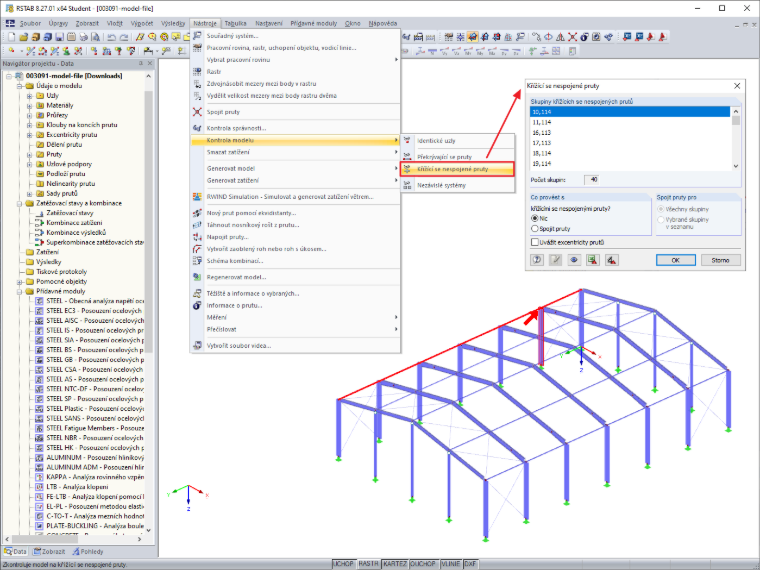Switch to the Data navigator tab
The width and height of the screenshot is (760, 570).
(x=16, y=552)
